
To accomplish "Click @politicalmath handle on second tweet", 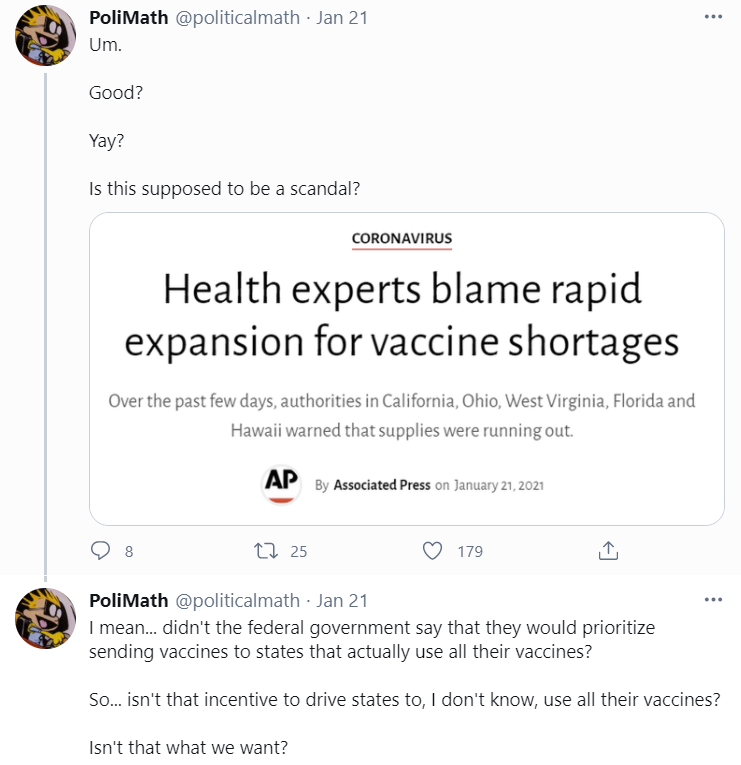I will (237, 601).
